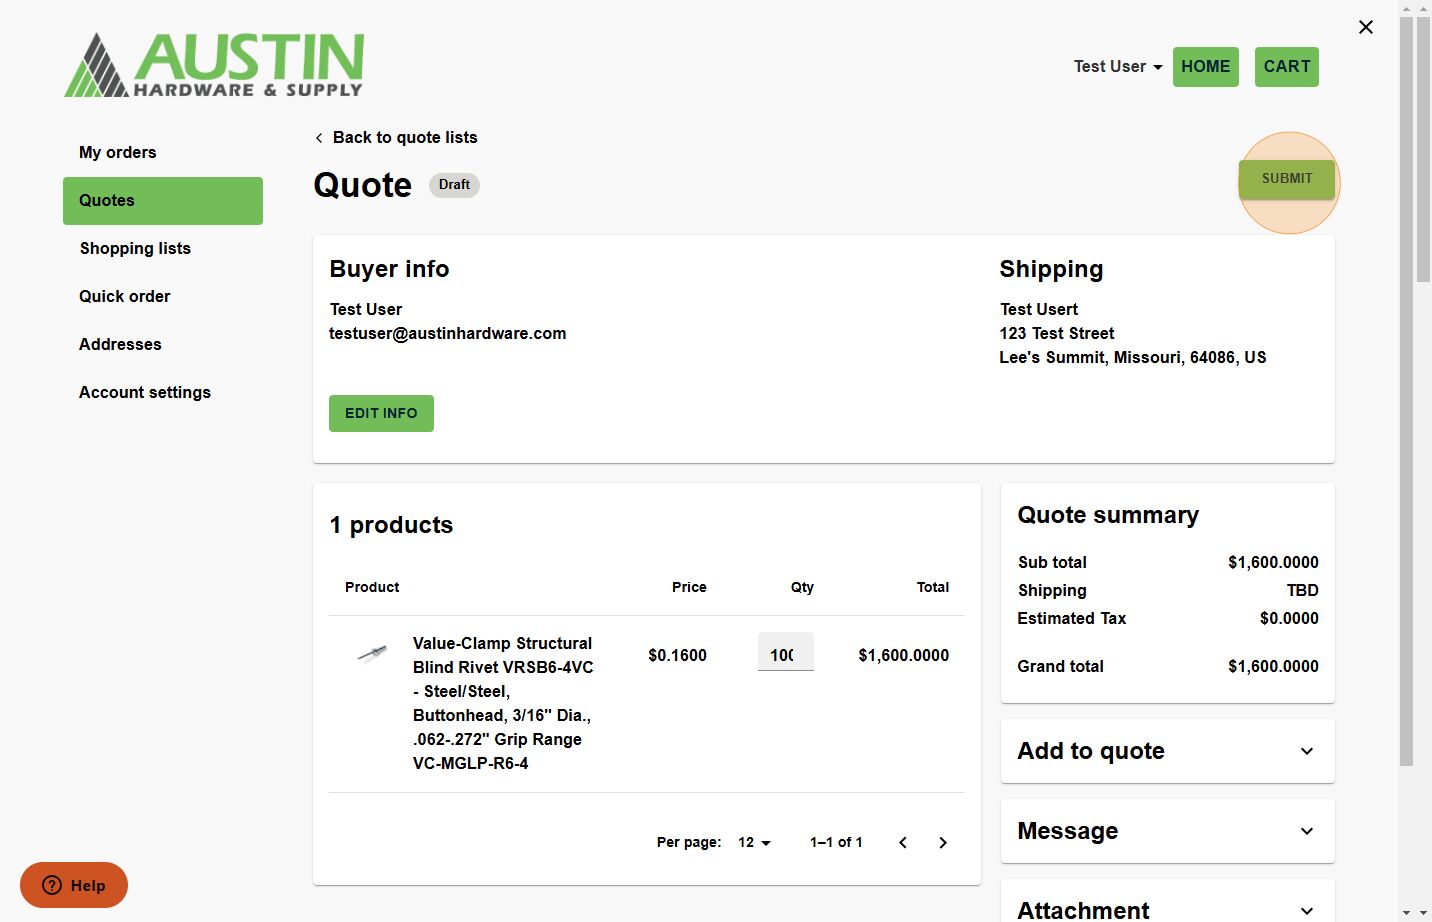Close the page with the X icon
The image size is (1432, 922).
(1366, 27)
